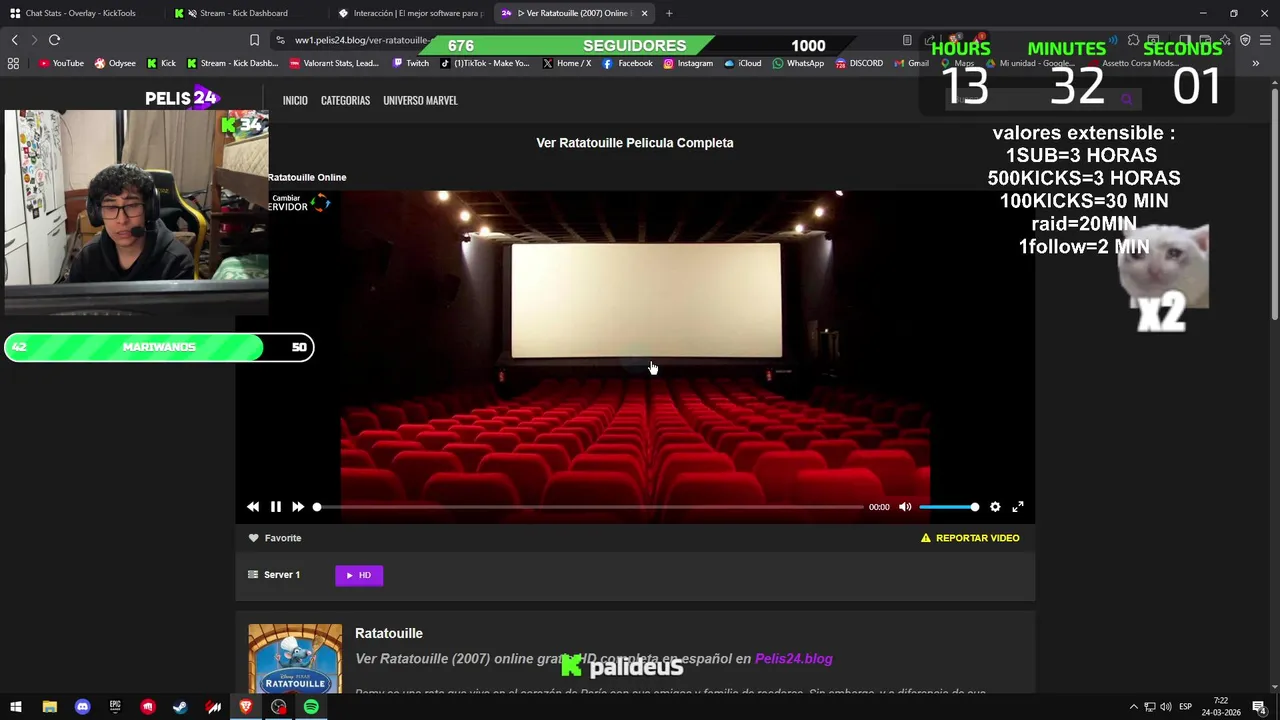Go to INICIO in site navigation
This screenshot has height=720, width=1280.
[x=295, y=100]
